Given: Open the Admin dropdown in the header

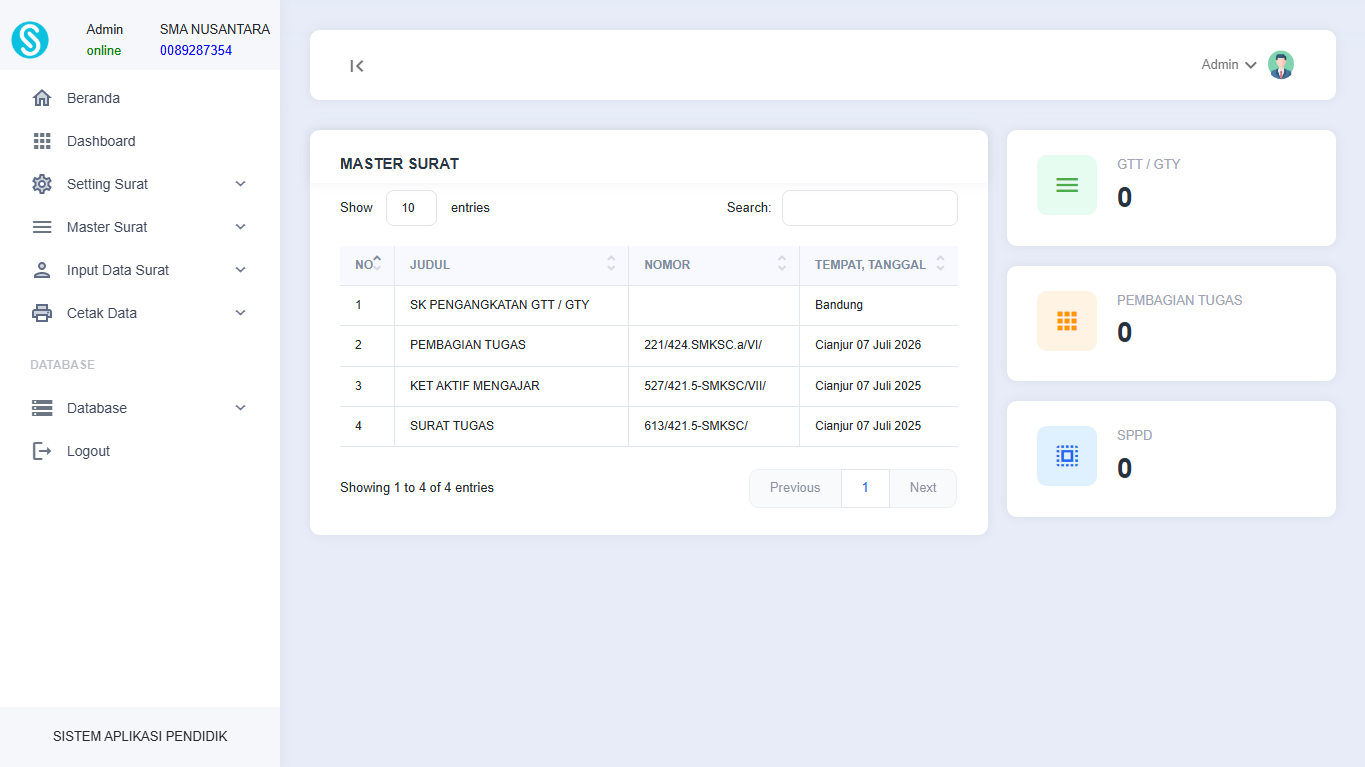Looking at the screenshot, I should (1228, 65).
